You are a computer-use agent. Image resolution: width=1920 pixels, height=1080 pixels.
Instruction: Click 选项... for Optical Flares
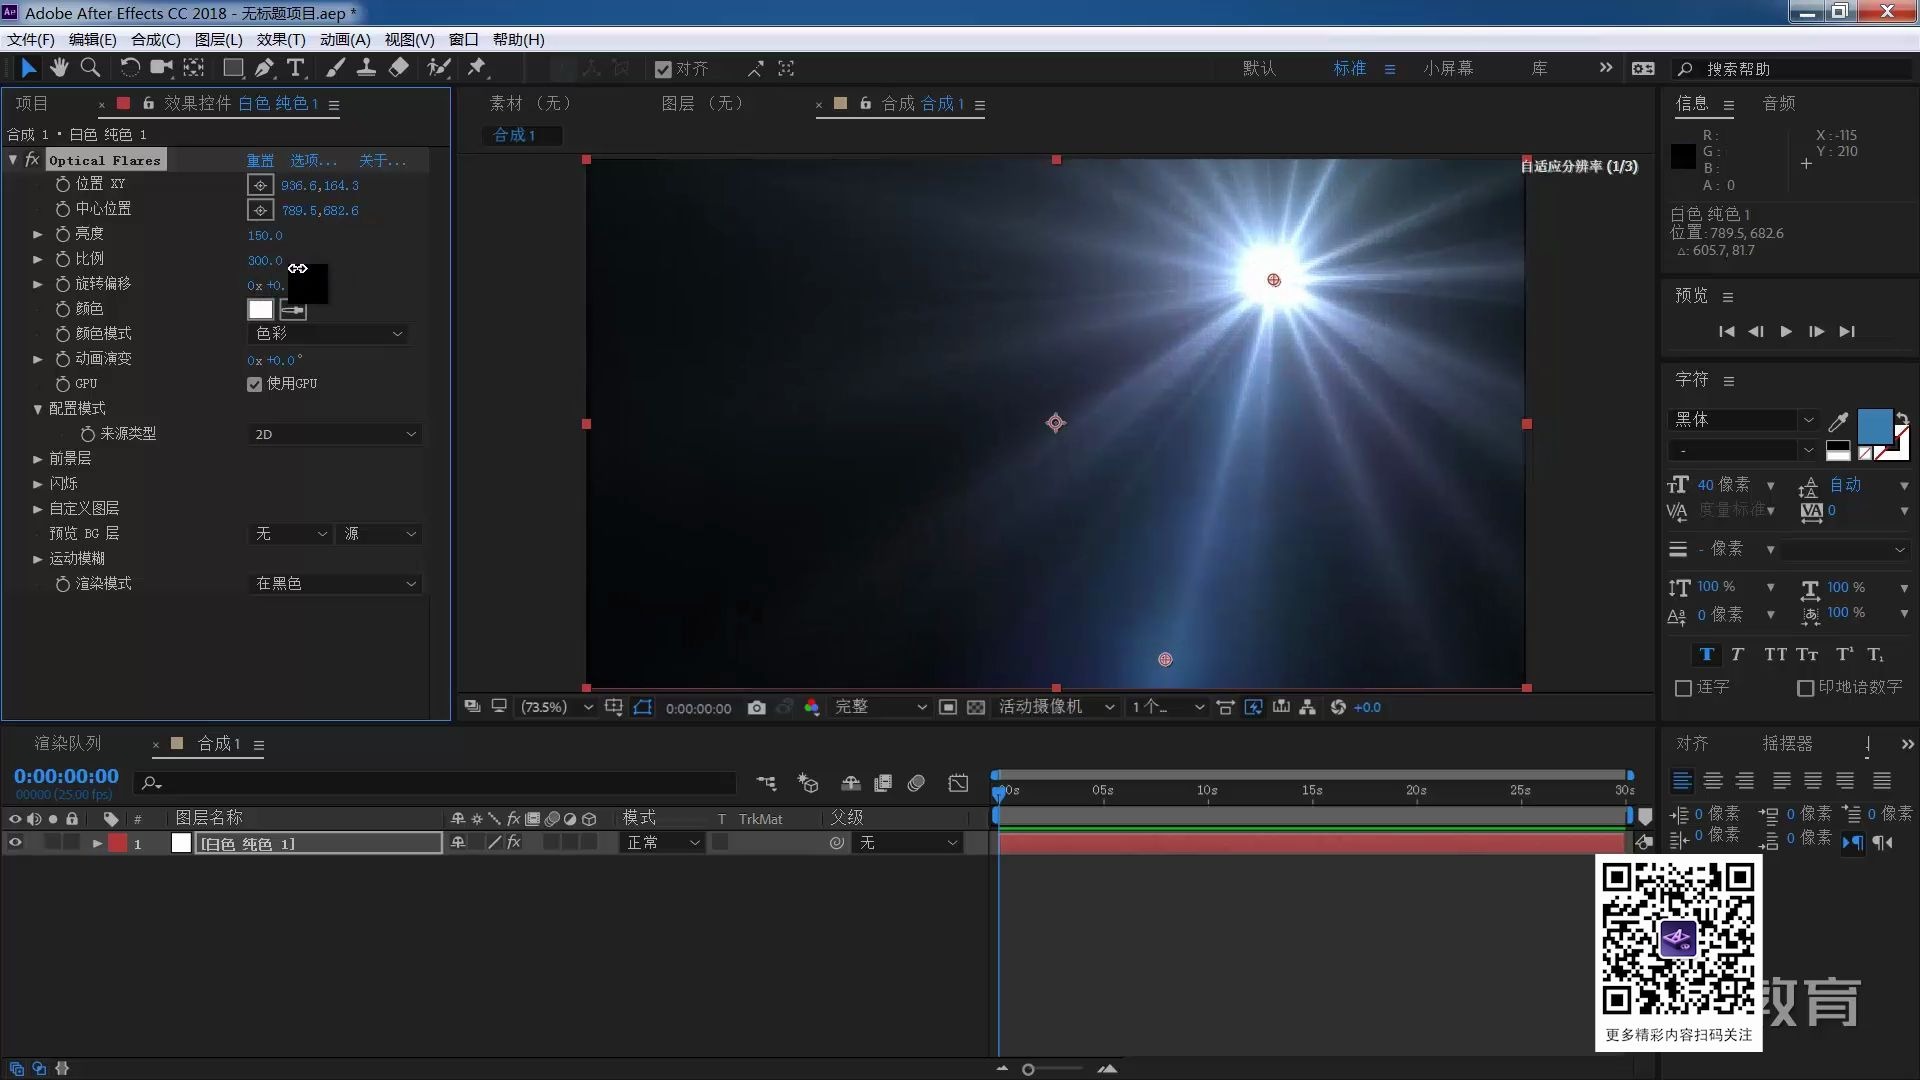[x=313, y=160]
